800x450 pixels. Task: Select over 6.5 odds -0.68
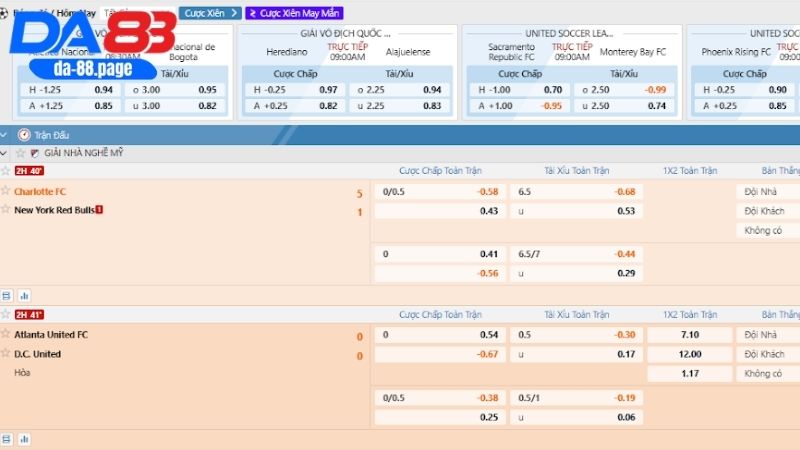pos(577,192)
